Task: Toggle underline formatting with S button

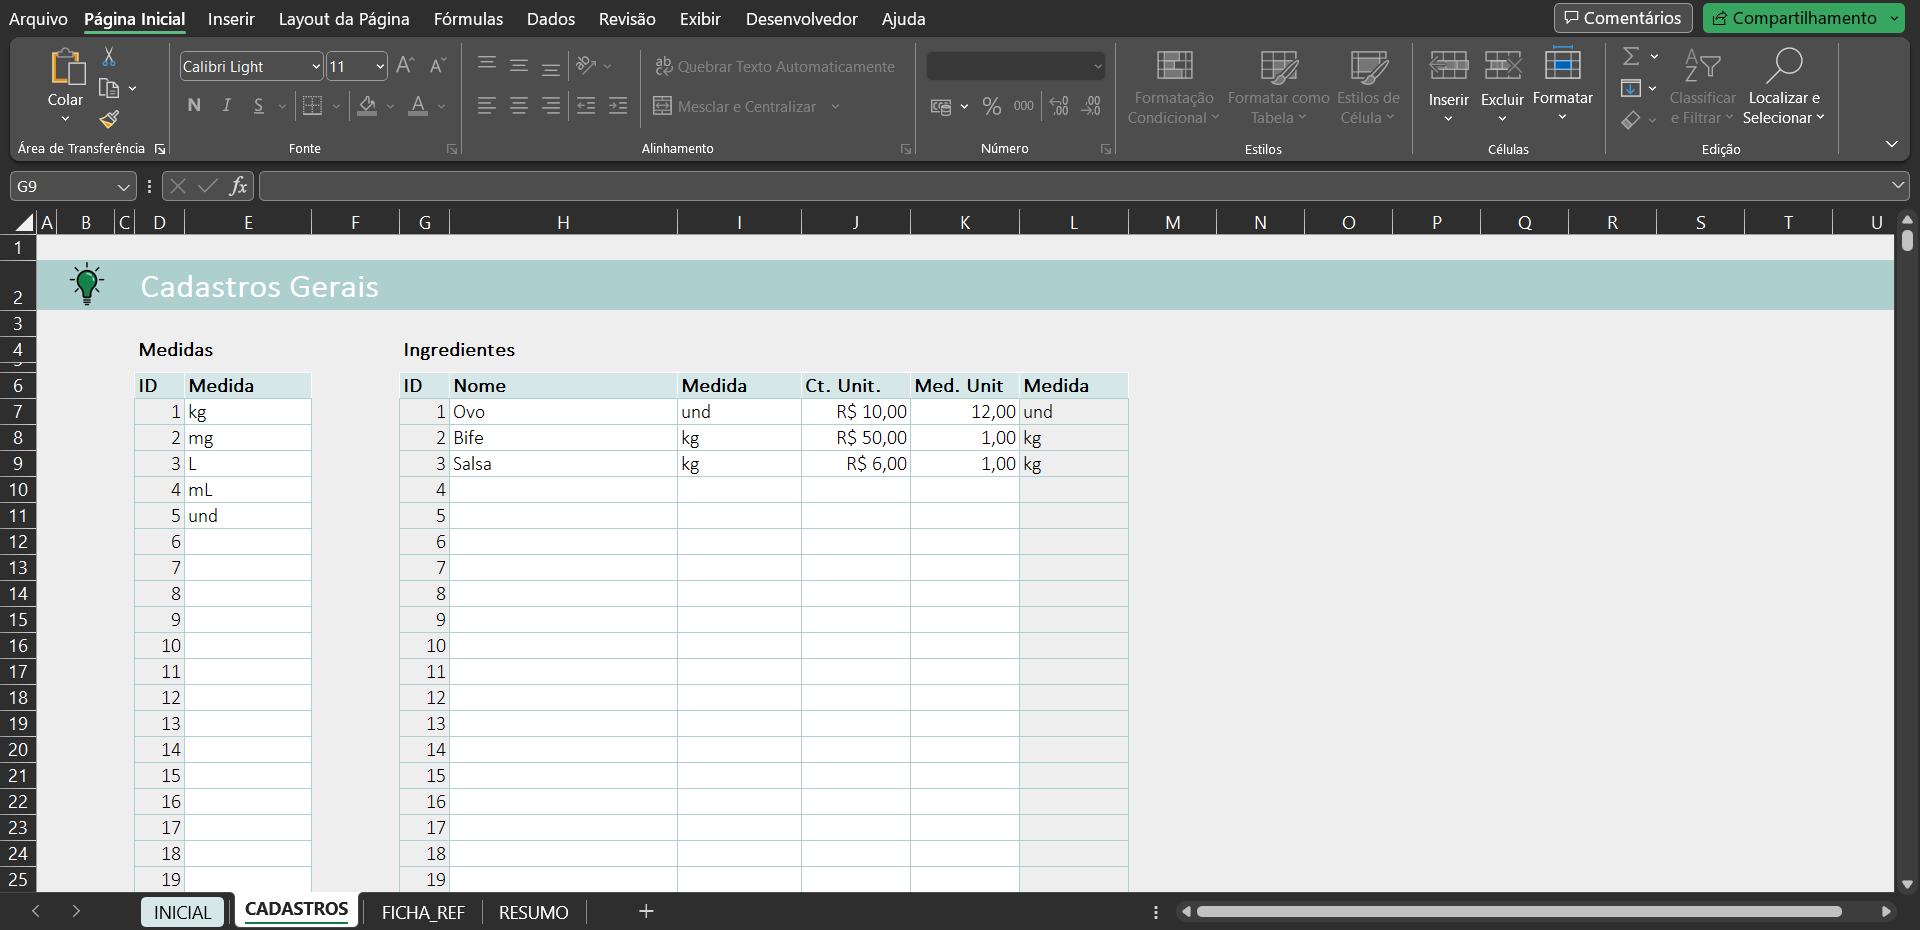Action: click(x=259, y=106)
